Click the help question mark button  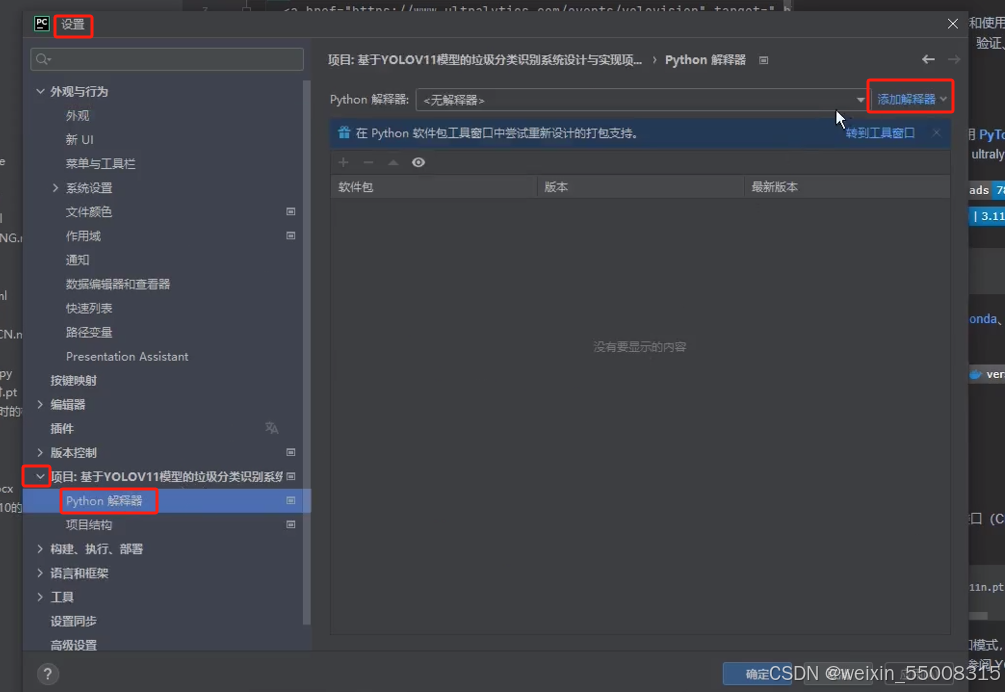pos(47,674)
